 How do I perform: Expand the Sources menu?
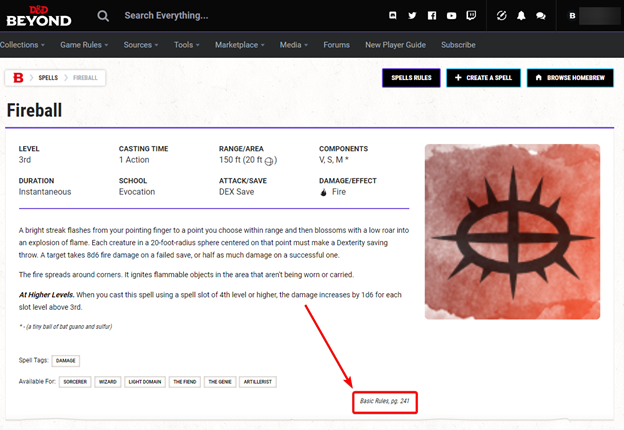click(x=141, y=45)
